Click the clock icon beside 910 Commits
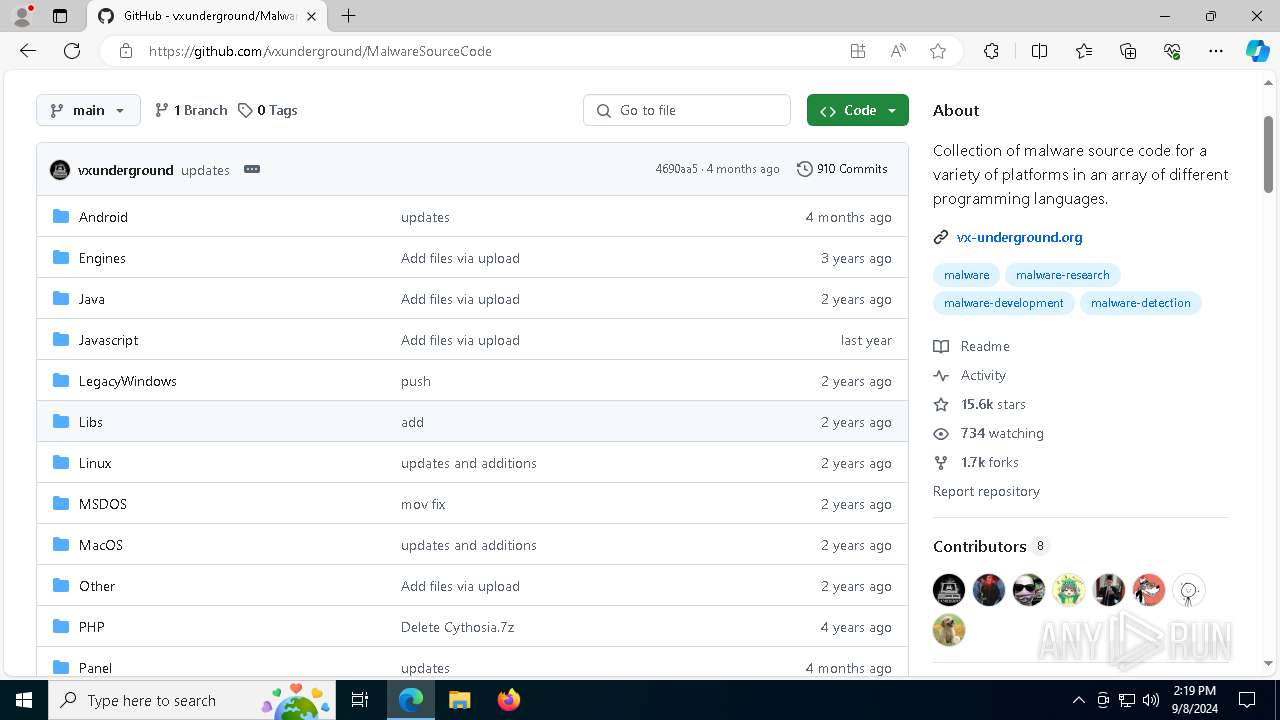The image size is (1280, 720). tap(804, 169)
